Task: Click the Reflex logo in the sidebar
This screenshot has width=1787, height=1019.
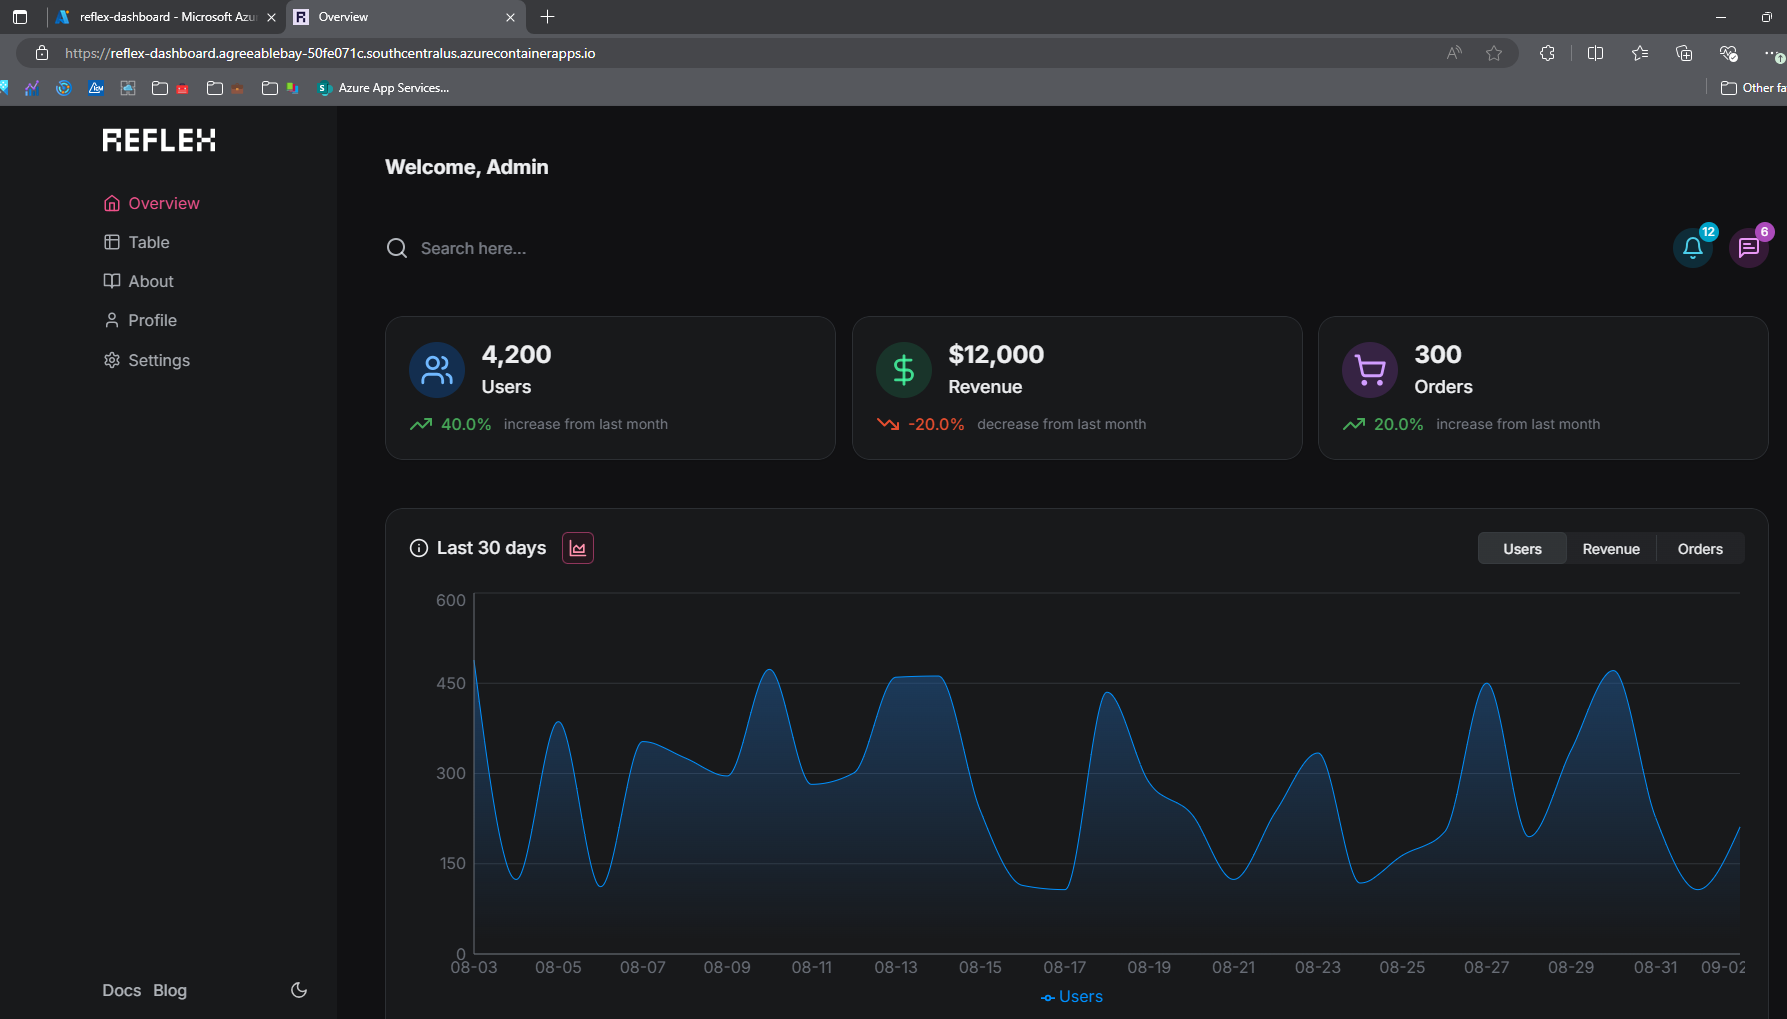Action: coord(159,140)
